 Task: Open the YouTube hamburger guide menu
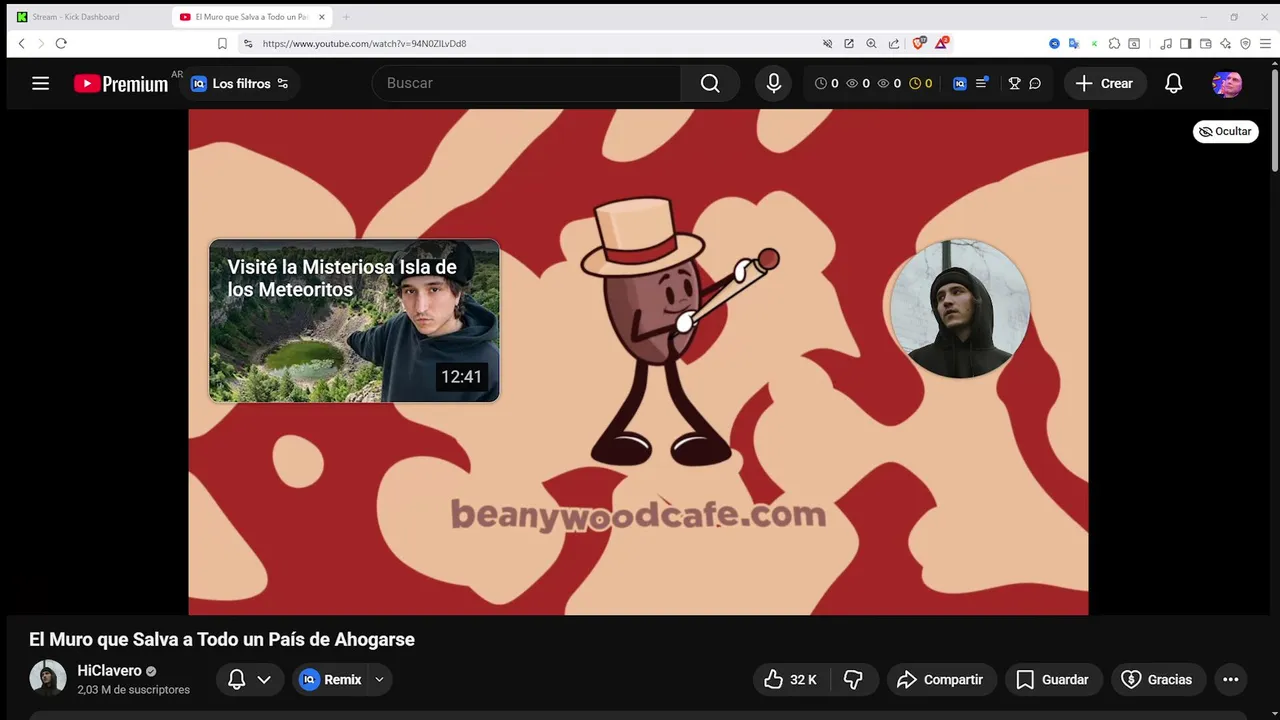40,84
